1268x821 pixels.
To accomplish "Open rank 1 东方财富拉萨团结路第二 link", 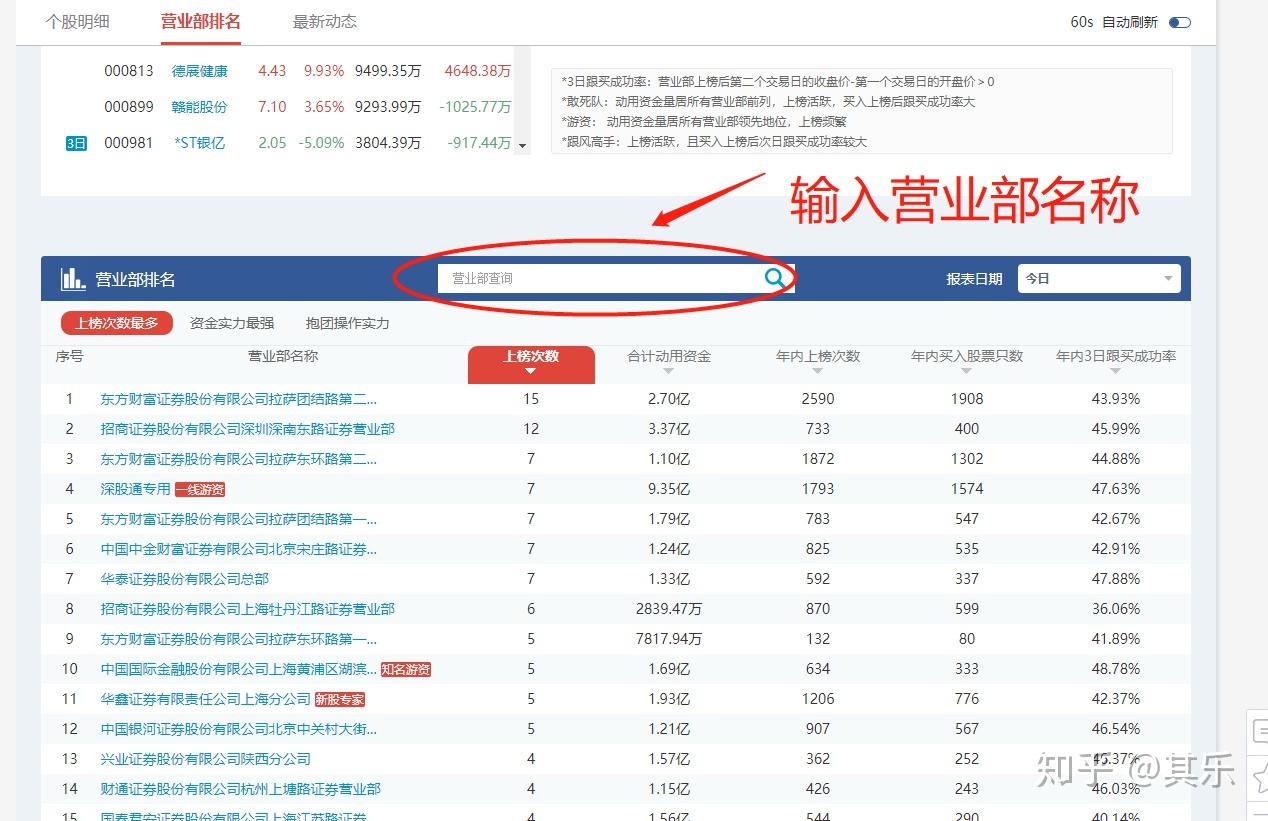I will 239,399.
